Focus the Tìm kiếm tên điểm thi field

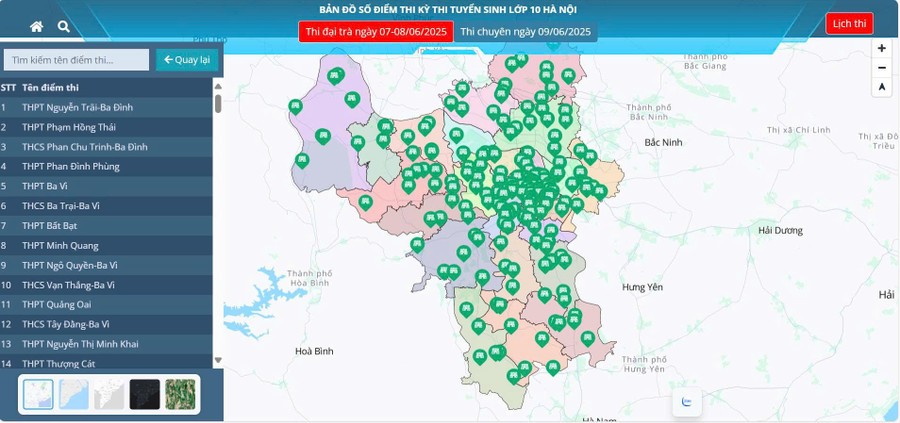click(x=76, y=60)
